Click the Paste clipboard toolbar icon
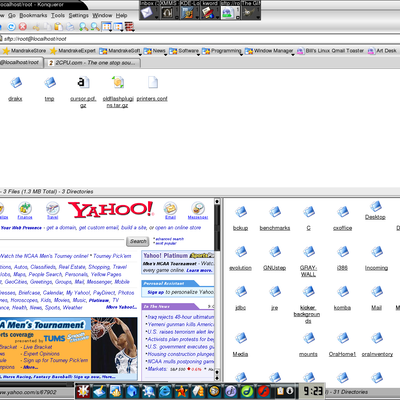The height and width of the screenshot is (400, 400). tap(58, 27)
